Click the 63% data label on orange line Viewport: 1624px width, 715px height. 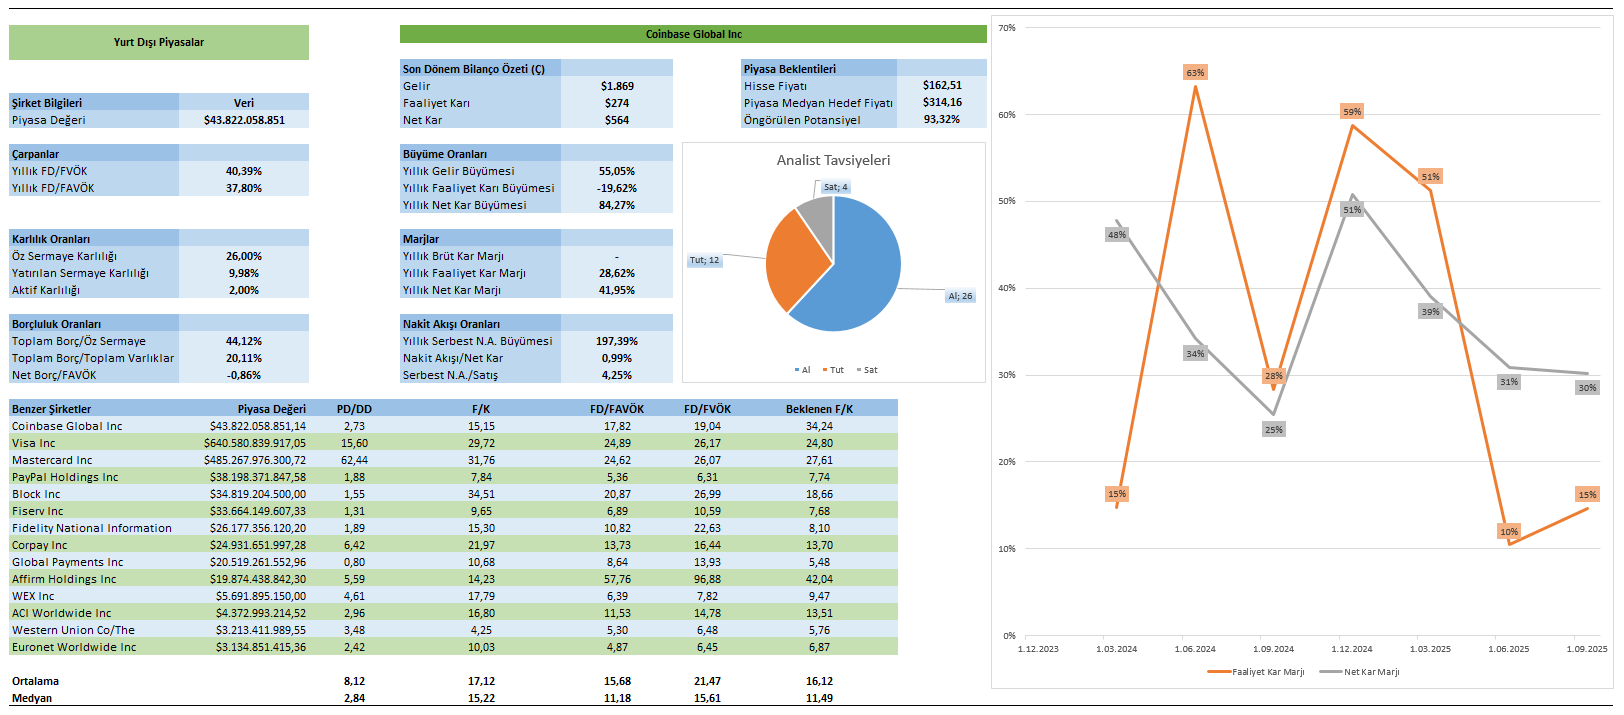(x=1195, y=72)
